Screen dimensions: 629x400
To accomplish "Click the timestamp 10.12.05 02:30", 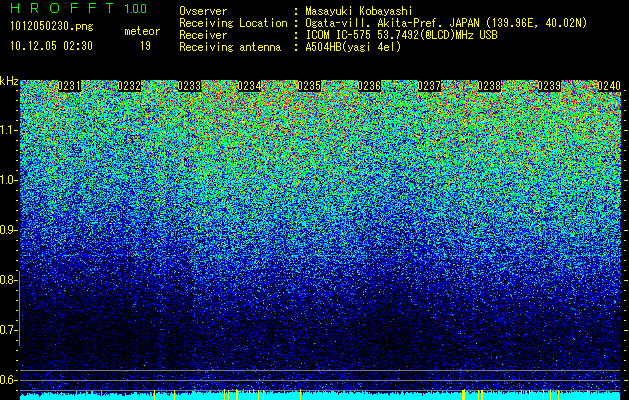I will click(51, 46).
